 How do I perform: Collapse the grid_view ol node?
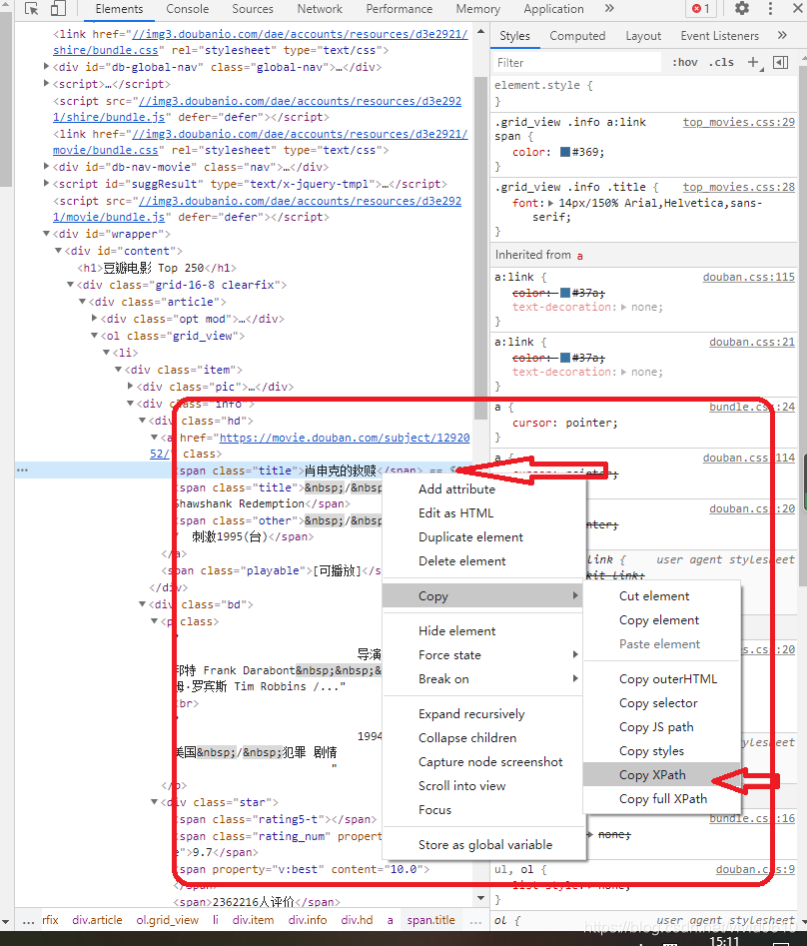coord(94,336)
